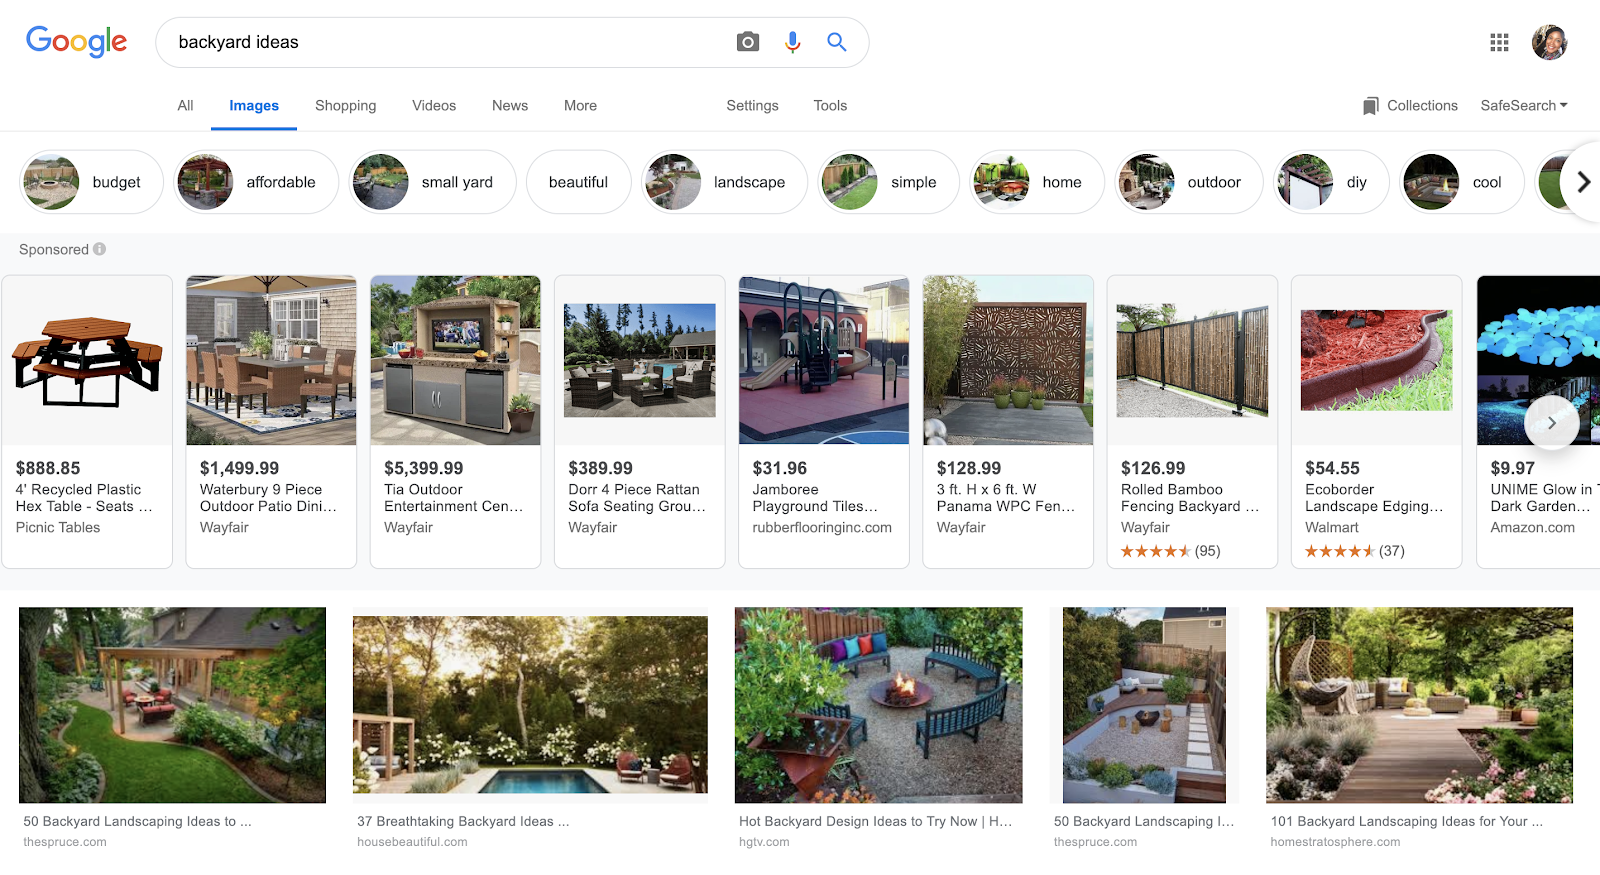
Task: Open thespruce.com curved lawn backyard image
Action: [x=172, y=705]
